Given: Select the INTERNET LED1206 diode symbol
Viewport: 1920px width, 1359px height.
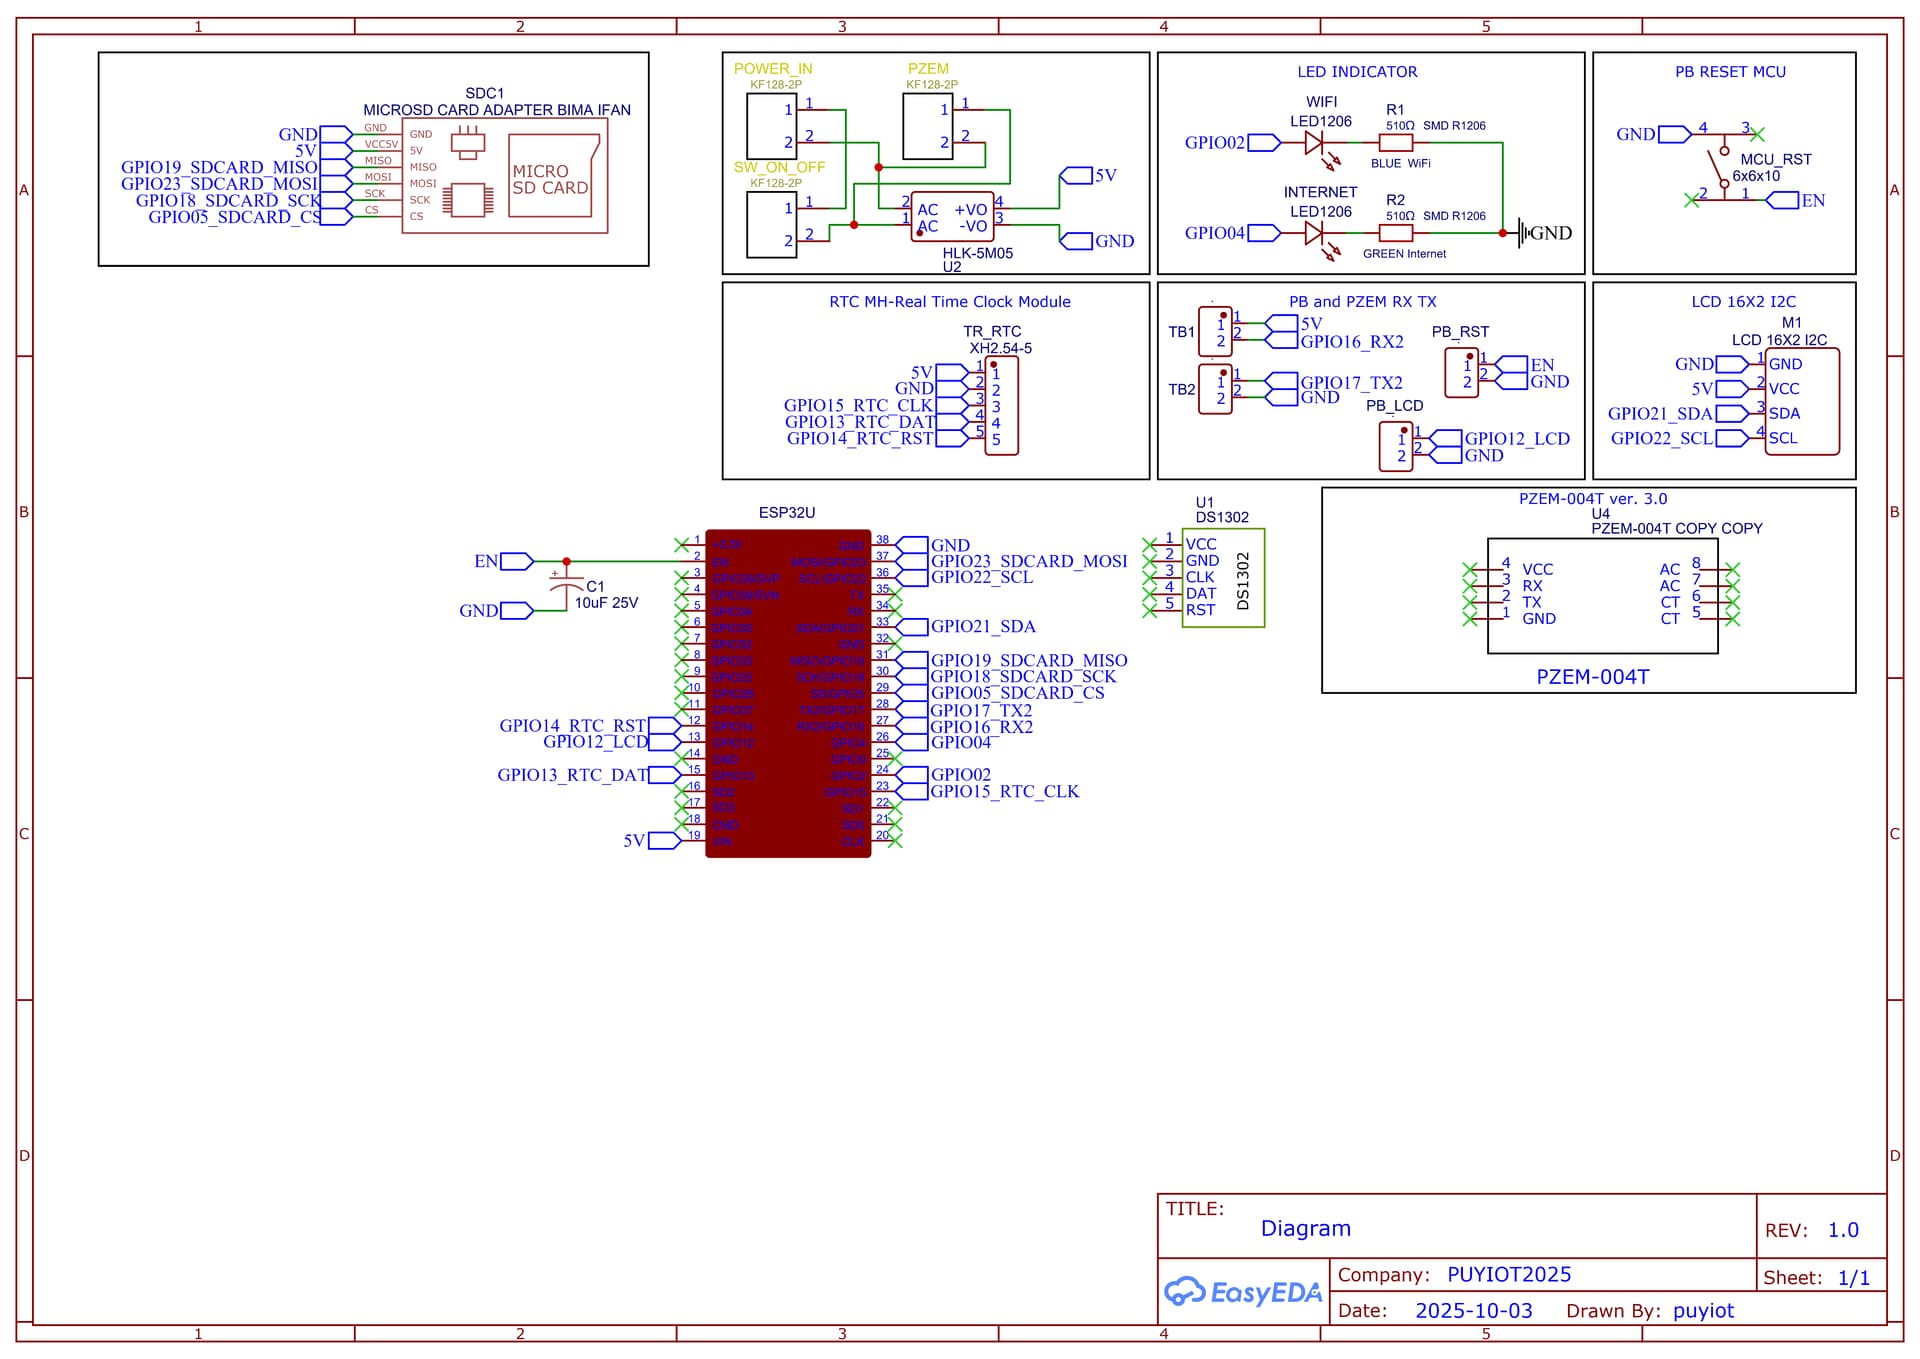Looking at the screenshot, I should coord(1314,233).
